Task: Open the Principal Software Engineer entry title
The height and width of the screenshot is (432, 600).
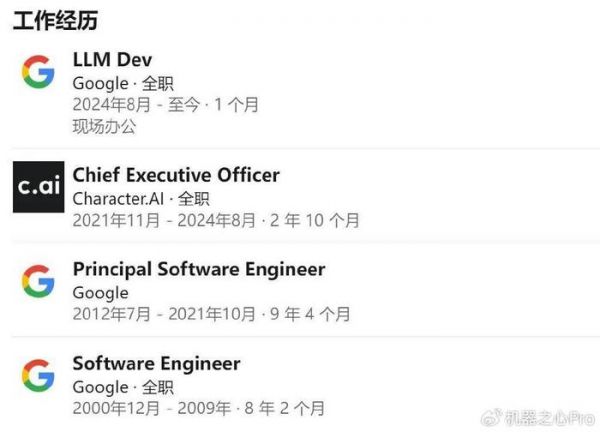Action: (x=199, y=270)
